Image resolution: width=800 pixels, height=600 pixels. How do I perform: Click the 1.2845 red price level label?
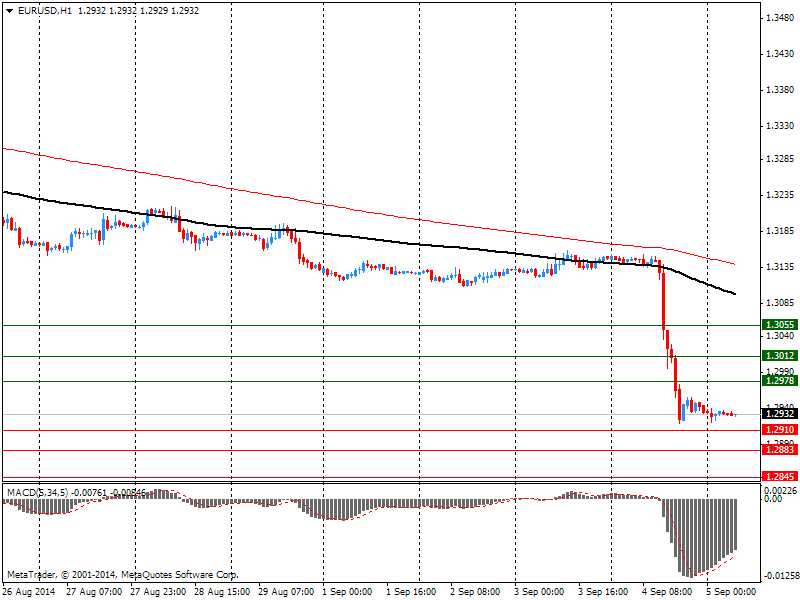coord(780,477)
